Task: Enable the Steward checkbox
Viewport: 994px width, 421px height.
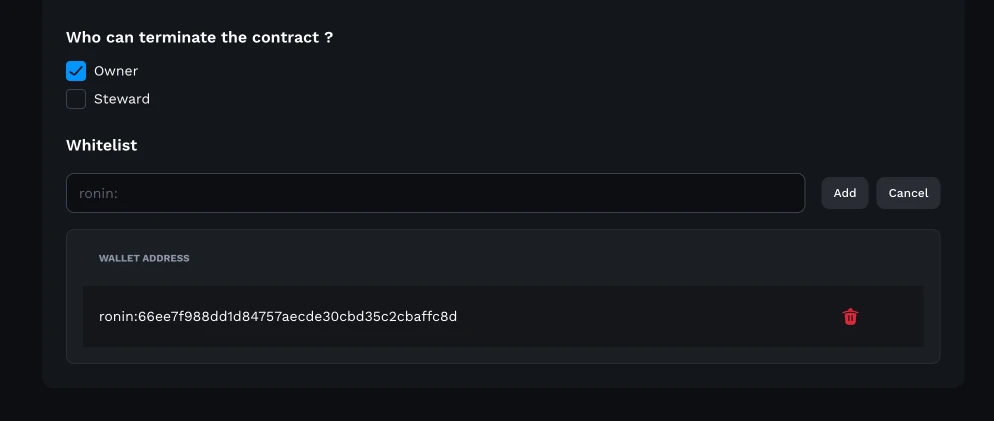Action: 76,99
